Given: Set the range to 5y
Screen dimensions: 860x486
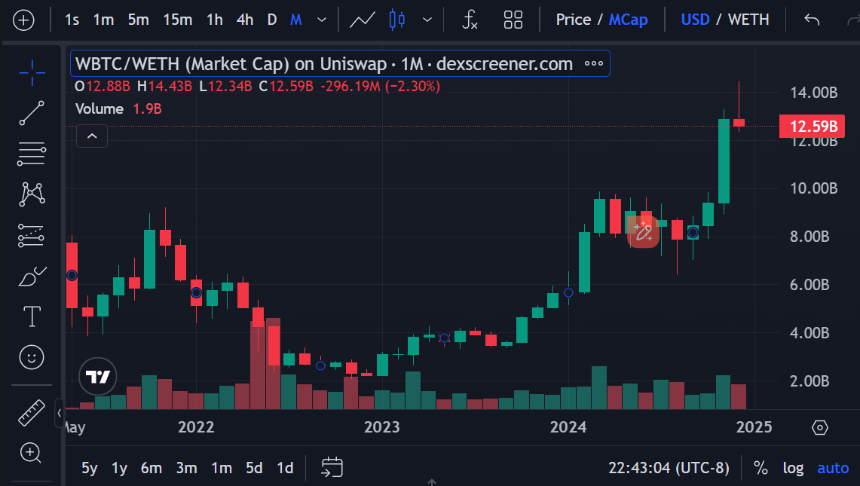Looking at the screenshot, I should pos(89,468).
